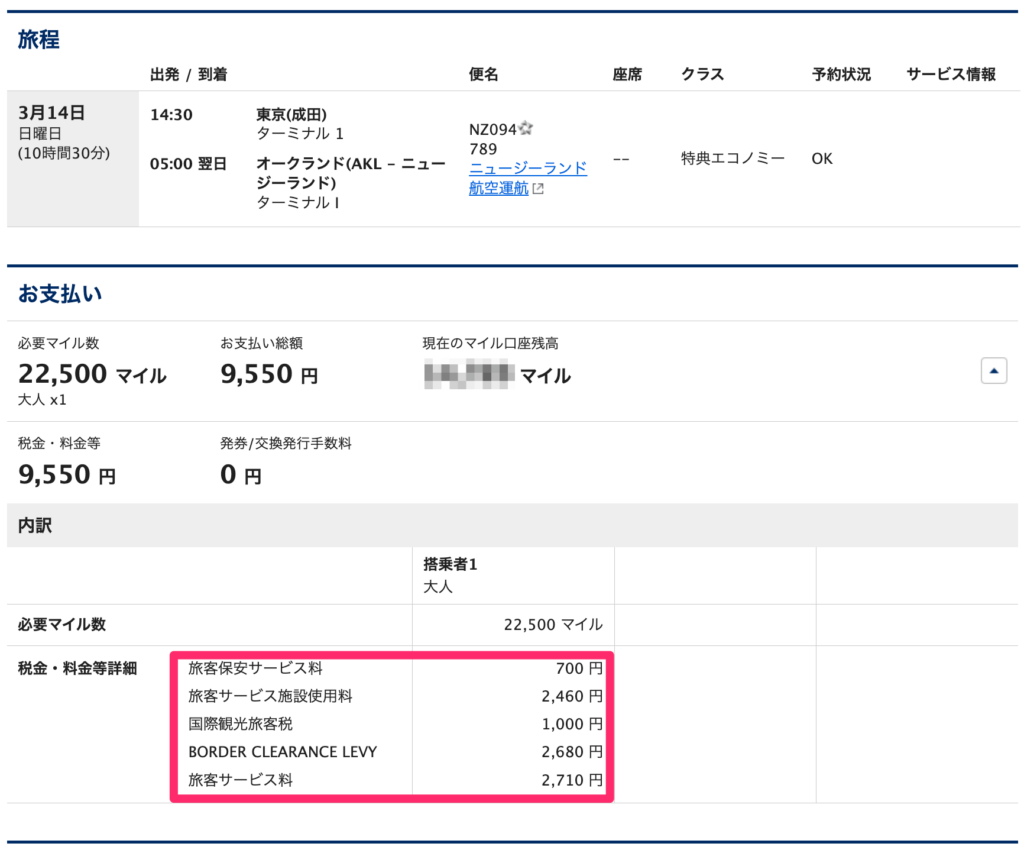Click the Star Alliance icon next to NZ094

coord(526,128)
